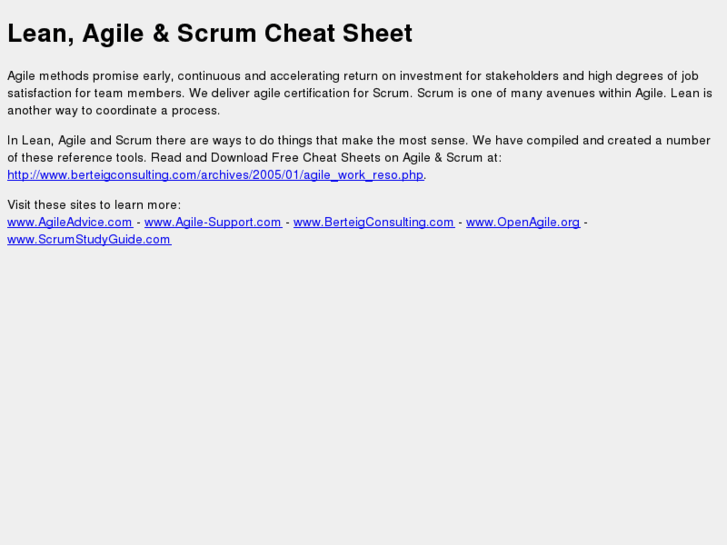The width and height of the screenshot is (727, 545).
Task: Open the www.AgileAdvice.com link
Action: (70, 222)
